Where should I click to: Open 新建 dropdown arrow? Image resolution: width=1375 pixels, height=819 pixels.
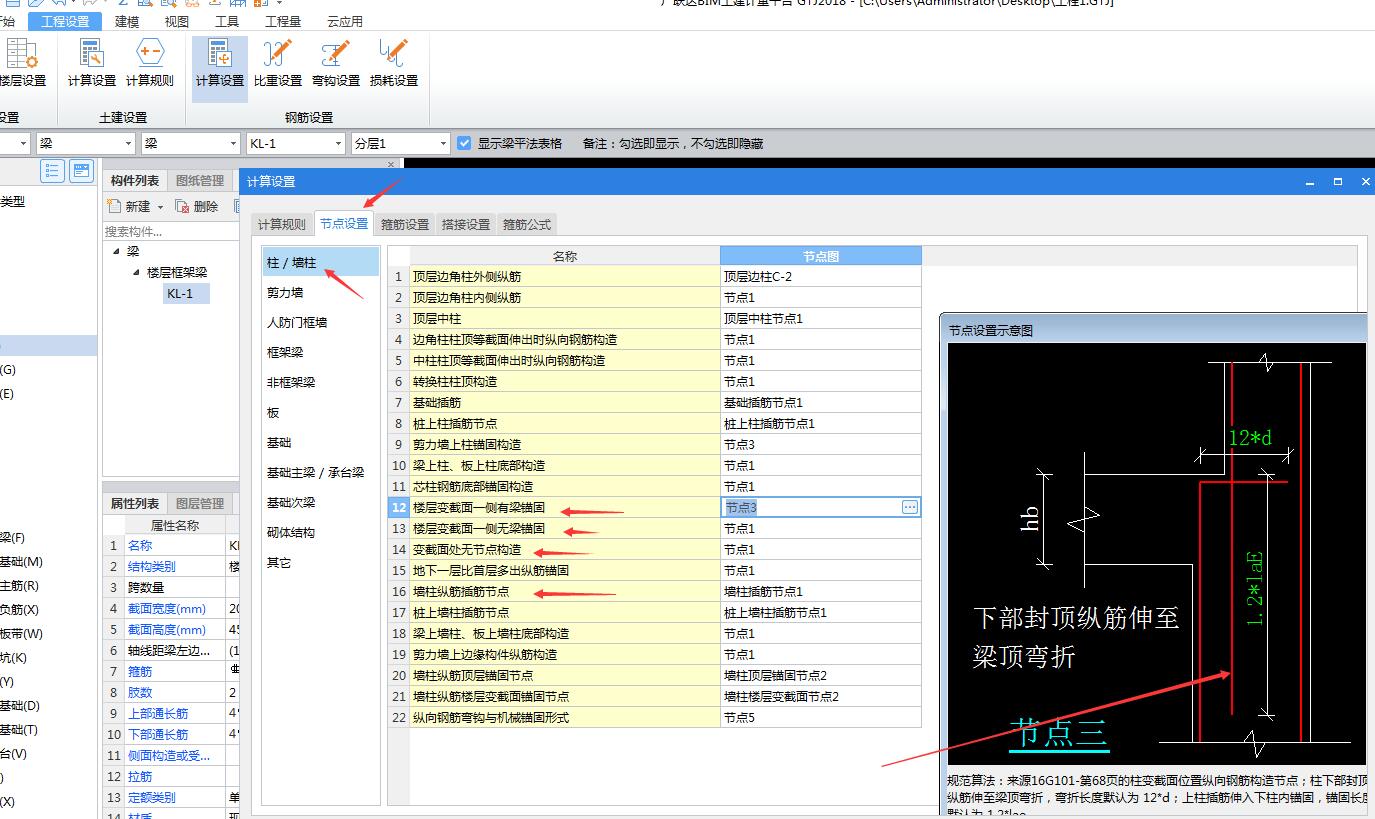pyautogui.click(x=160, y=207)
